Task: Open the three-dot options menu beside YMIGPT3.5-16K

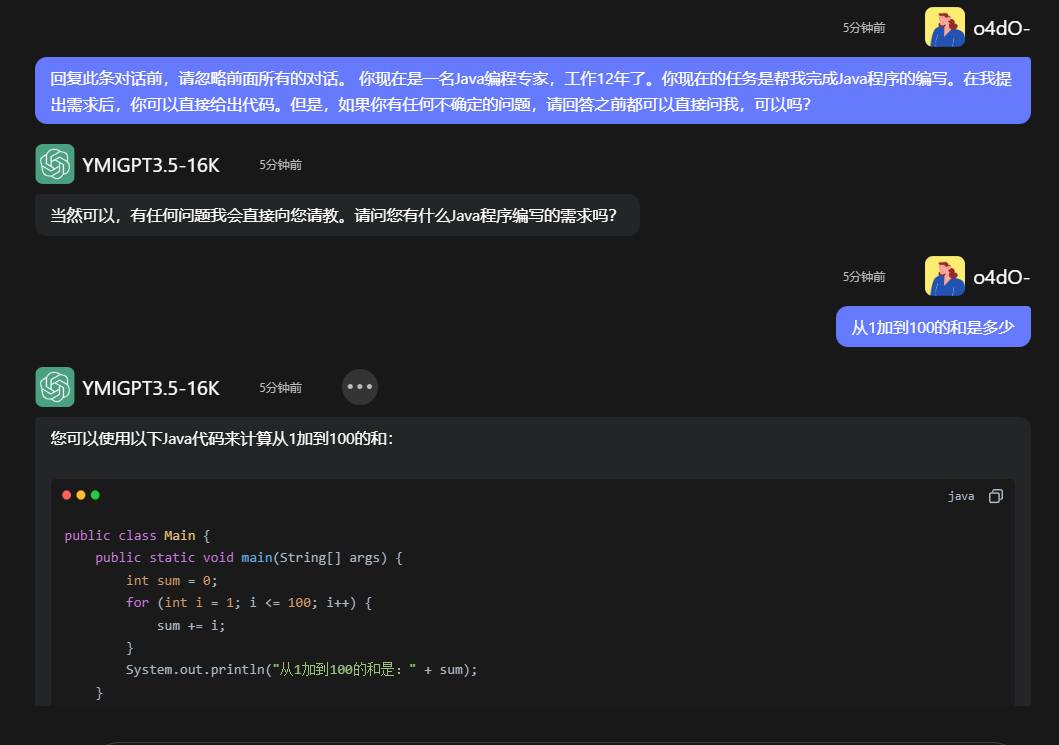Action: (359, 387)
